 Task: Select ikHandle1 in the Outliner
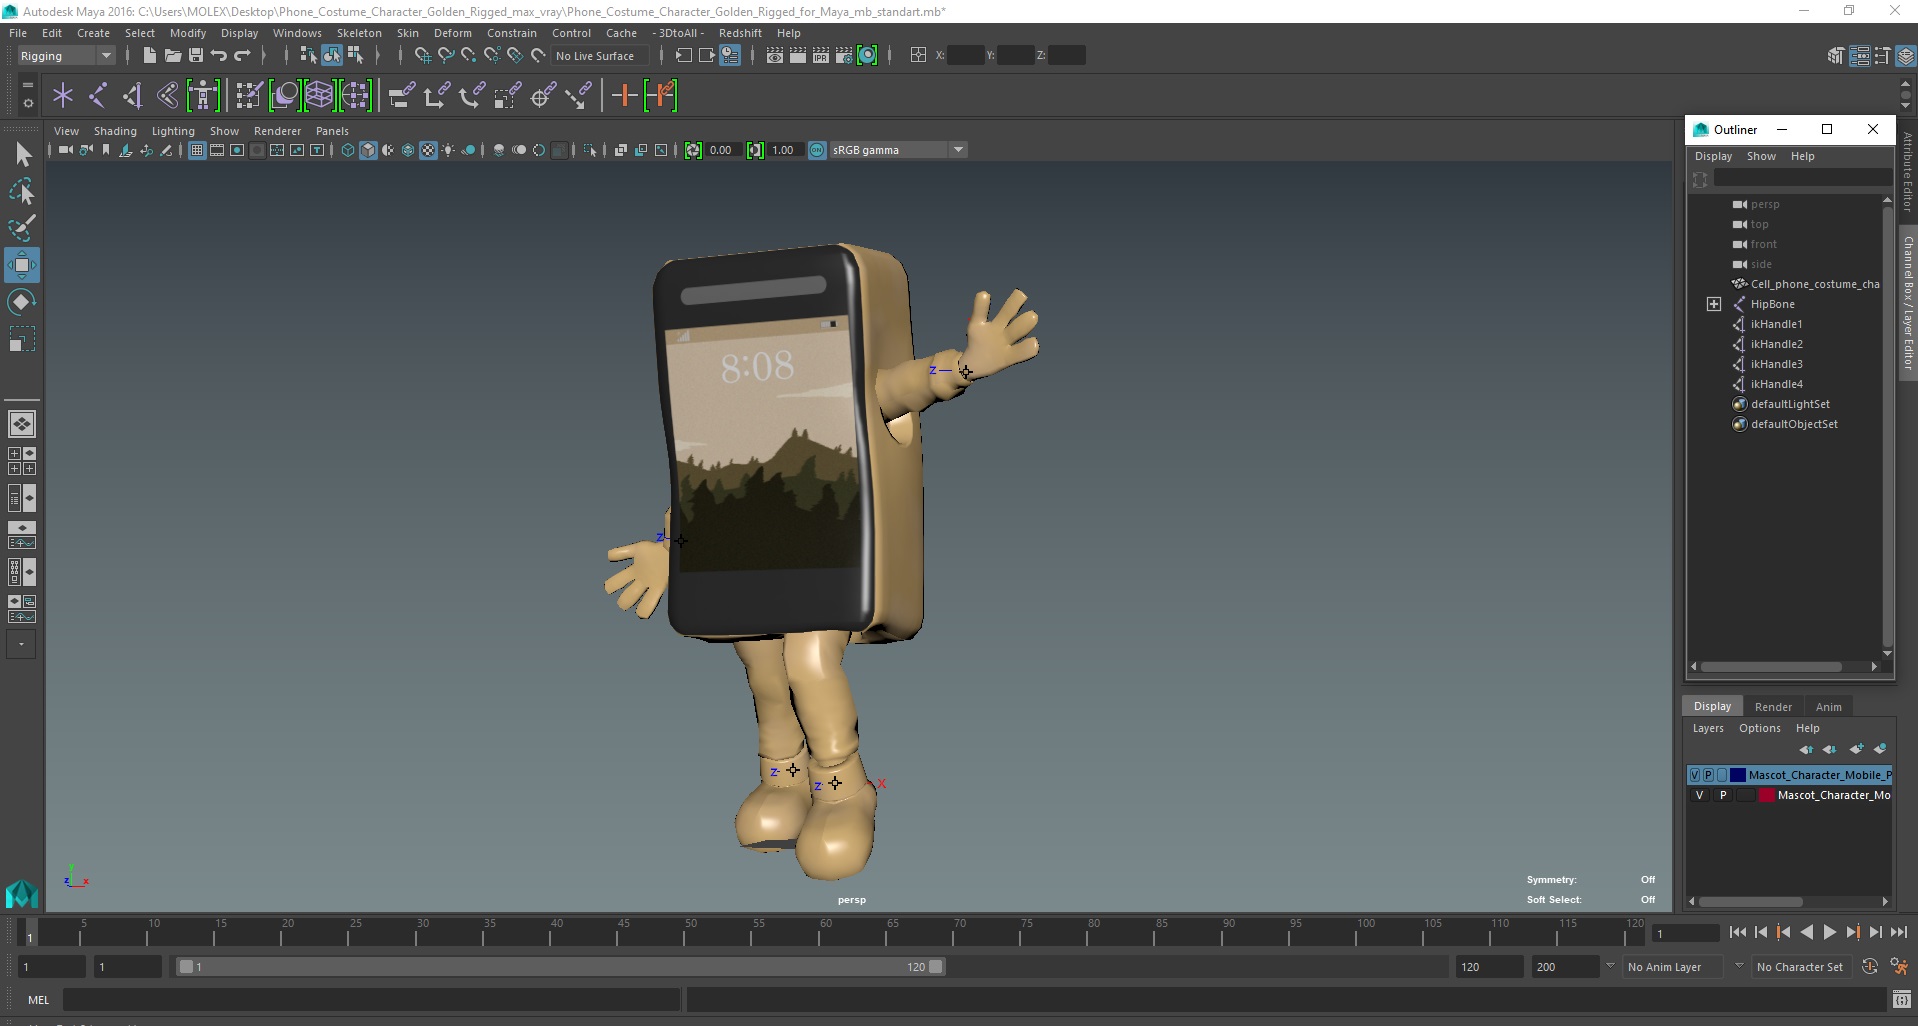1776,324
